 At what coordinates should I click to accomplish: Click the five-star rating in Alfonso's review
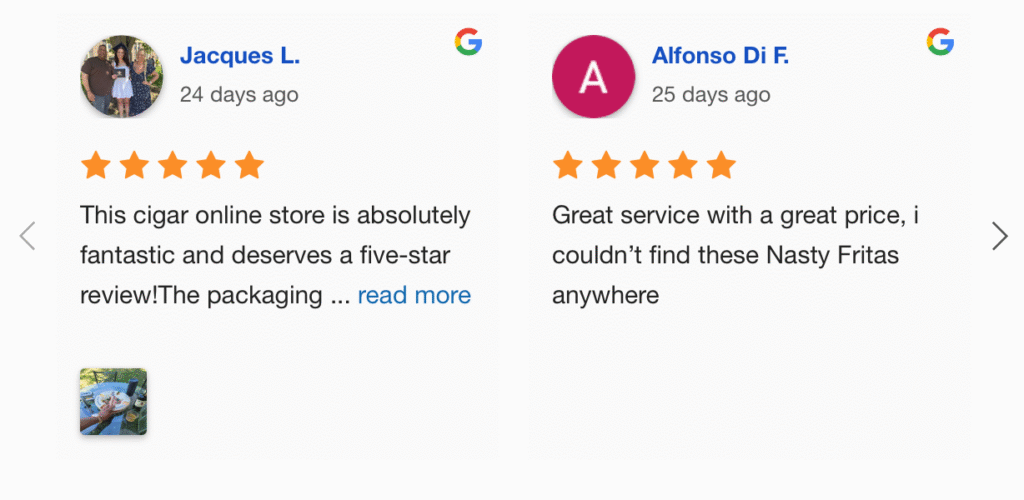click(x=644, y=165)
